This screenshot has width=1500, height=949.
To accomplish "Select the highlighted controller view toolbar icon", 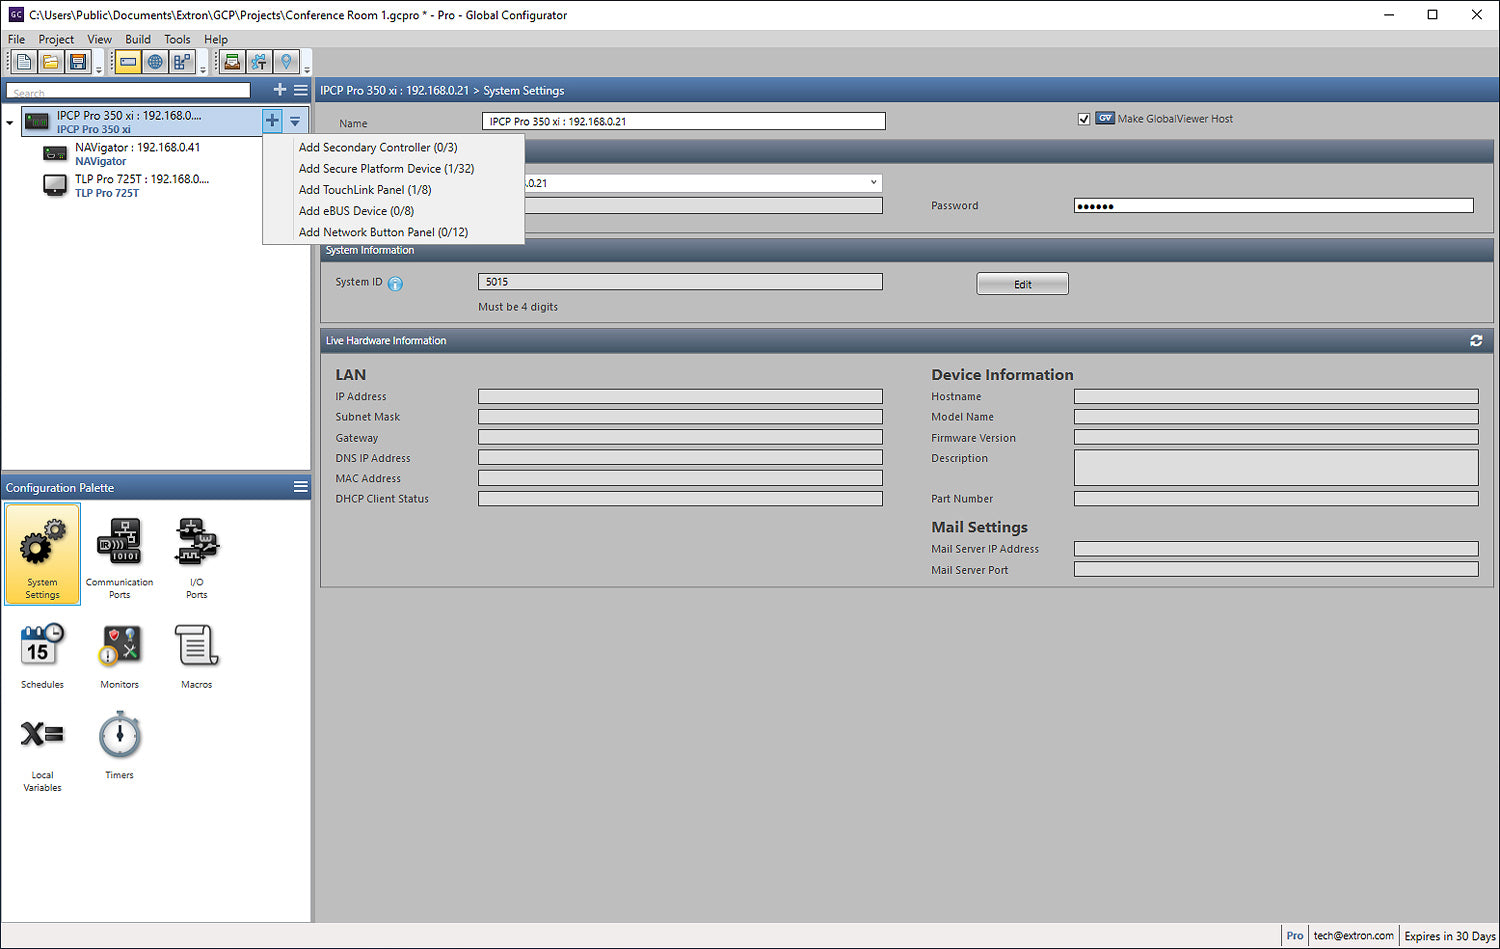I will [x=128, y=62].
